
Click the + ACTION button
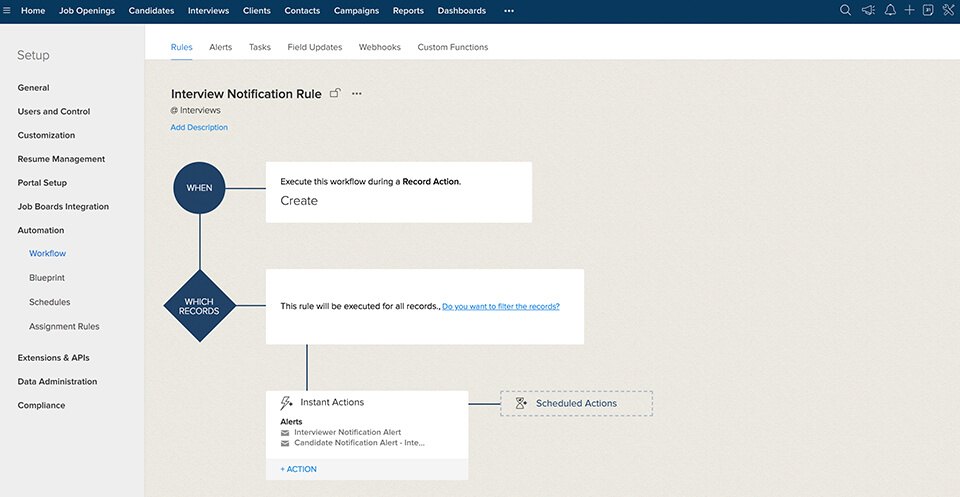[299, 469]
